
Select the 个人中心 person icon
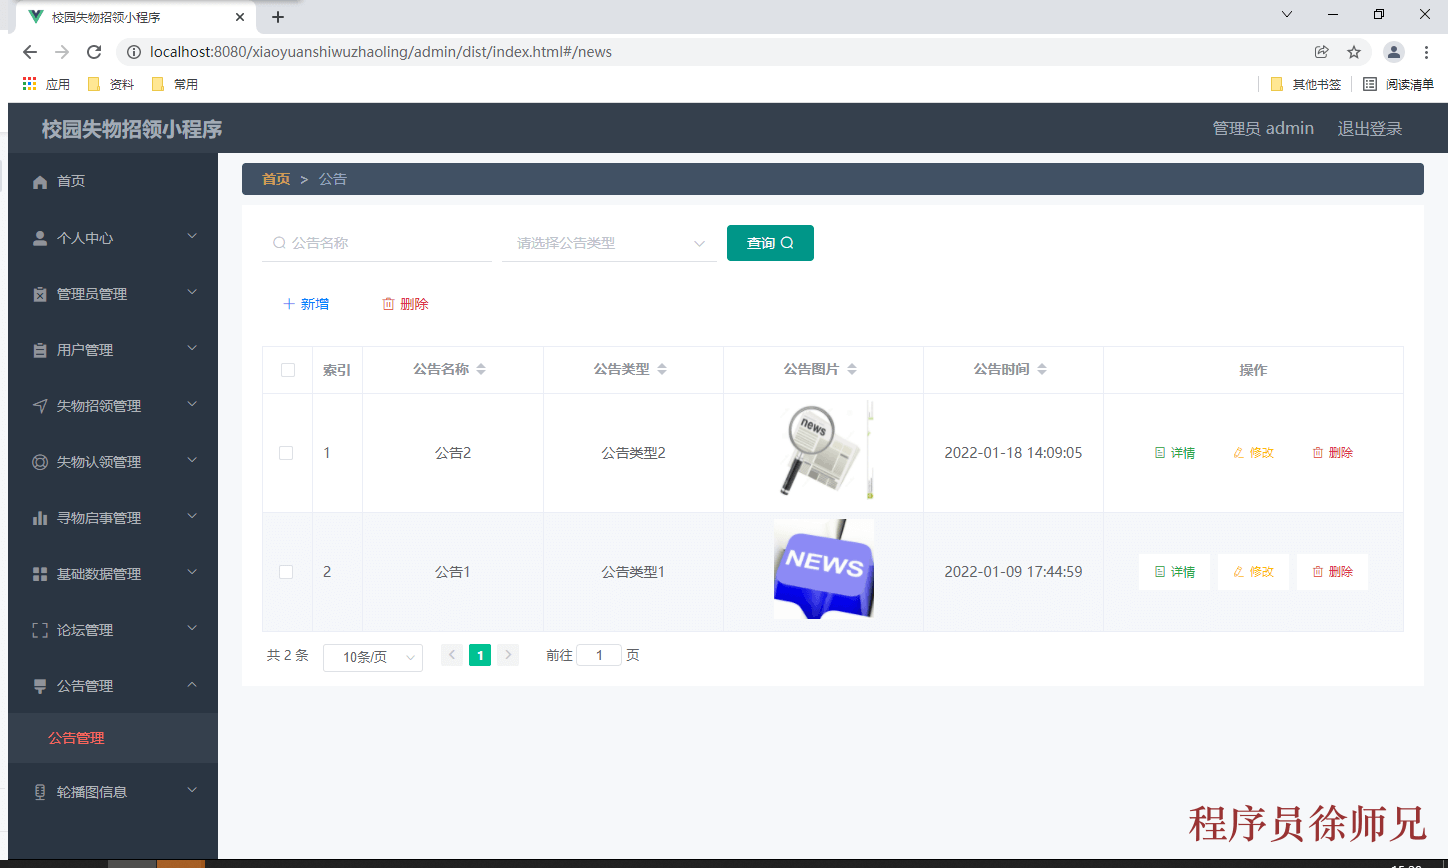tap(39, 237)
